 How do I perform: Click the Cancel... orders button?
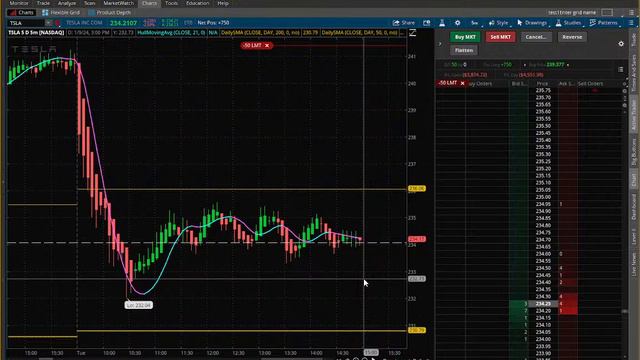click(536, 37)
